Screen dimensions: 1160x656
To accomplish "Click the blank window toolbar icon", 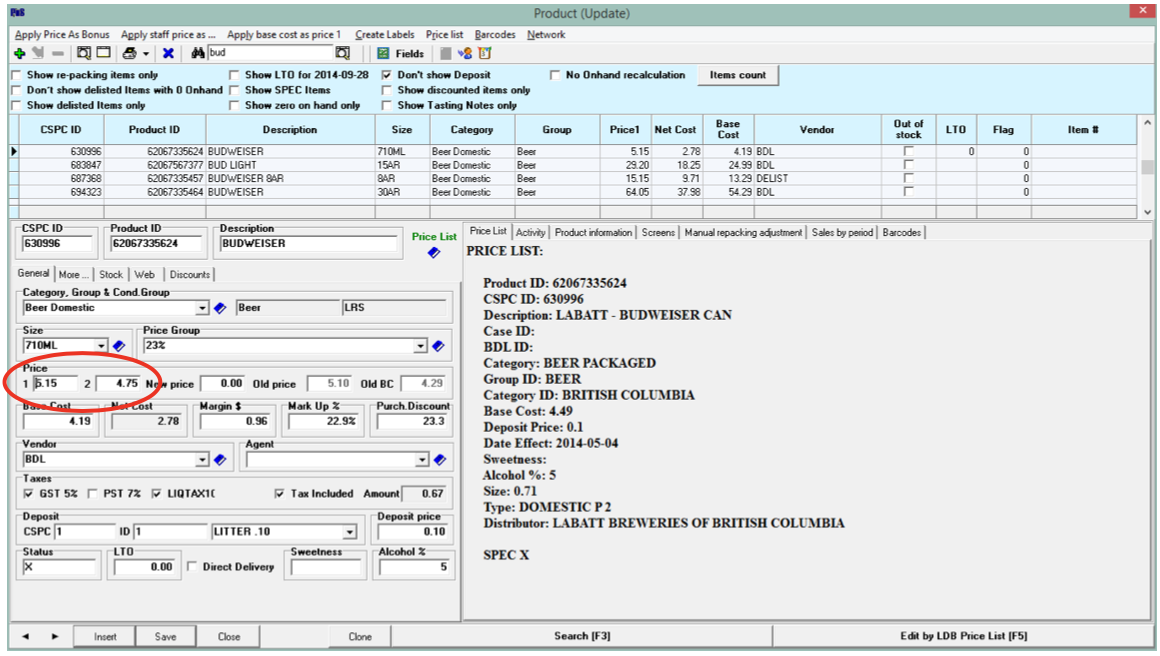I will [x=104, y=53].
